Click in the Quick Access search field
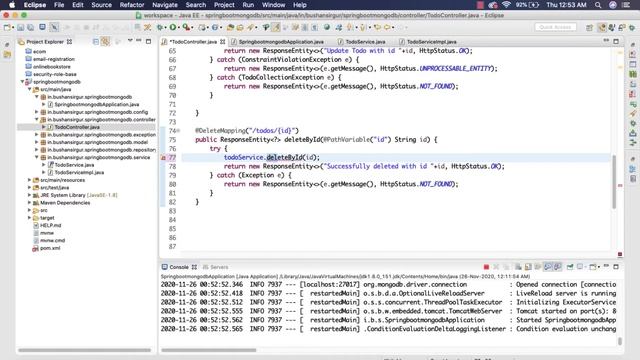Viewport: 640px width, 360px height. (555, 27)
